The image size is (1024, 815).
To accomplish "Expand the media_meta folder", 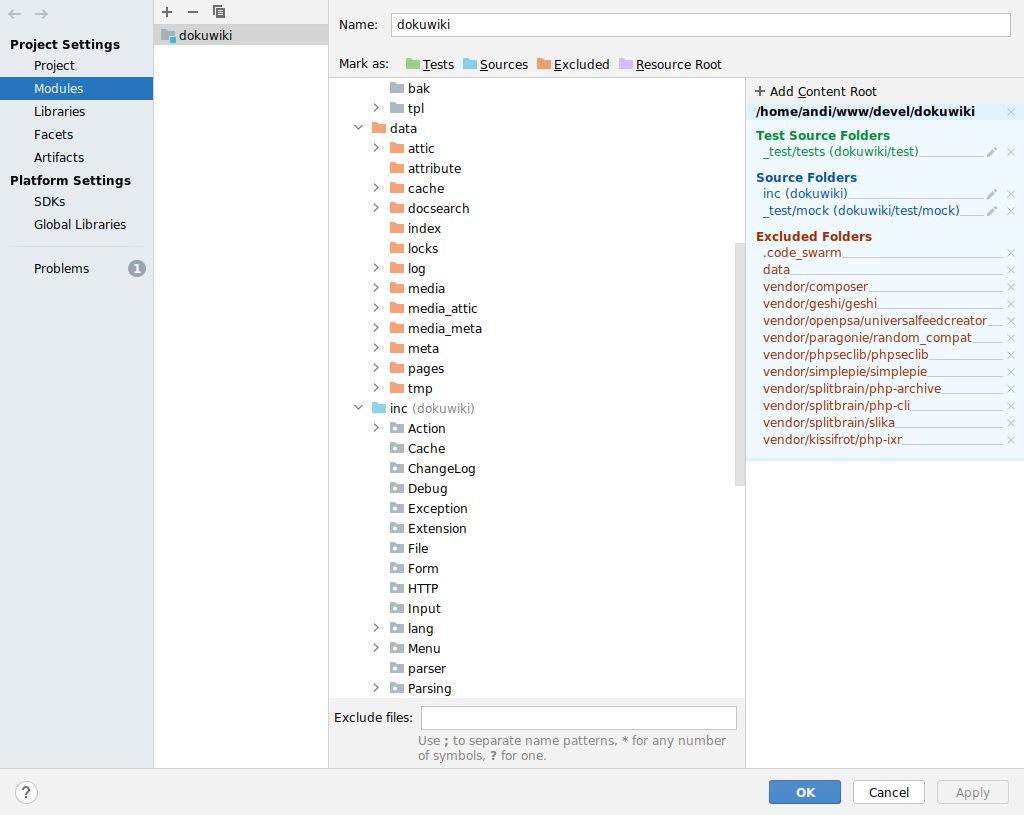I will click(376, 328).
